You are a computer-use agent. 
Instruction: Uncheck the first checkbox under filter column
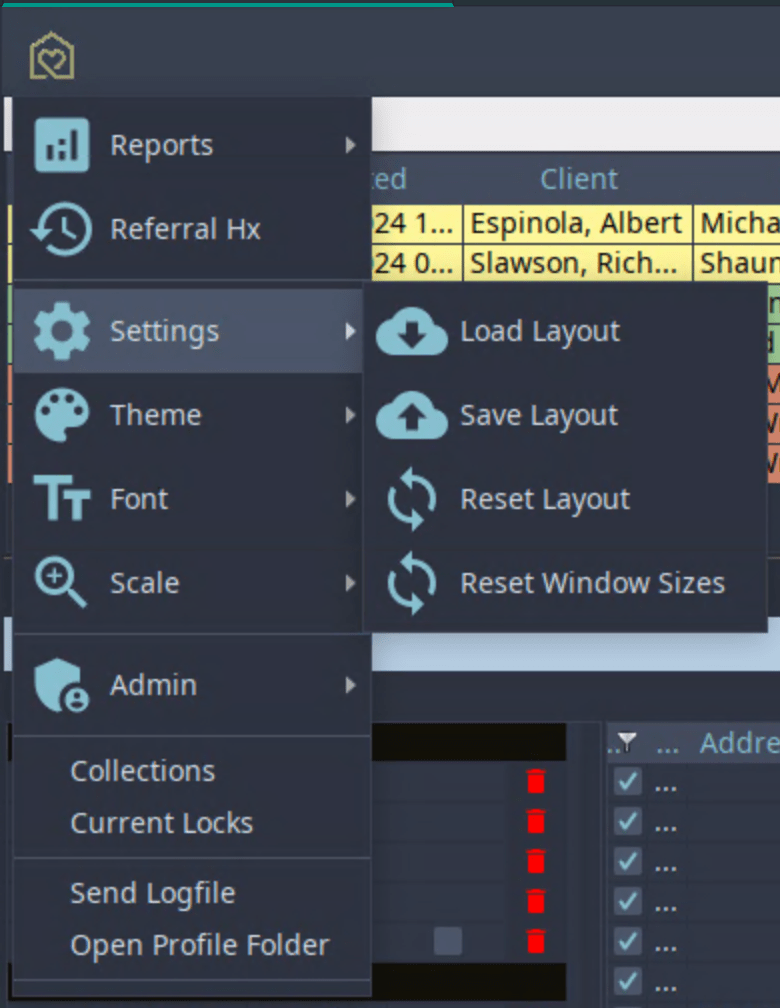(627, 782)
